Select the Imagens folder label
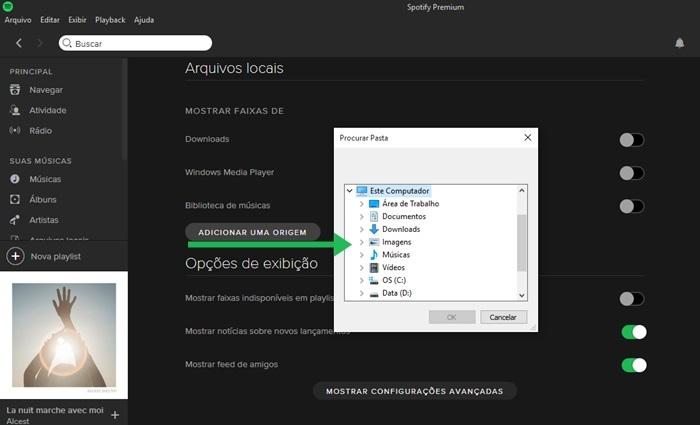The image size is (700, 425). 396,242
